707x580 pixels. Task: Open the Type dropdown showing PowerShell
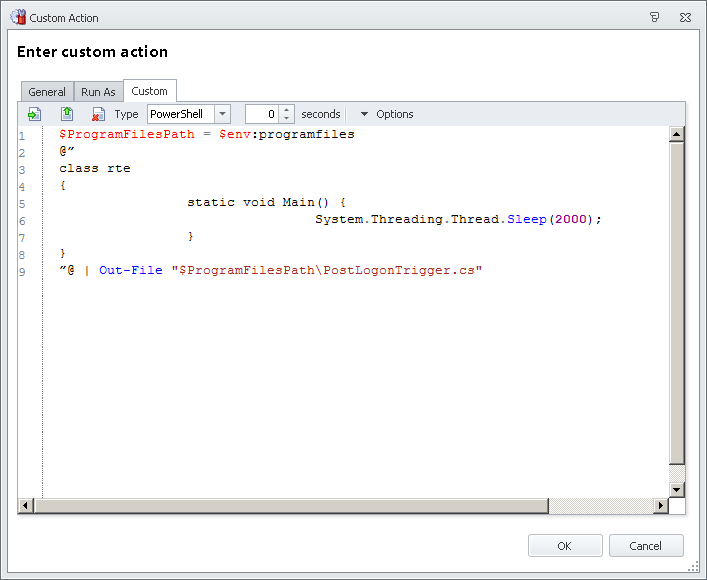[x=222, y=114]
